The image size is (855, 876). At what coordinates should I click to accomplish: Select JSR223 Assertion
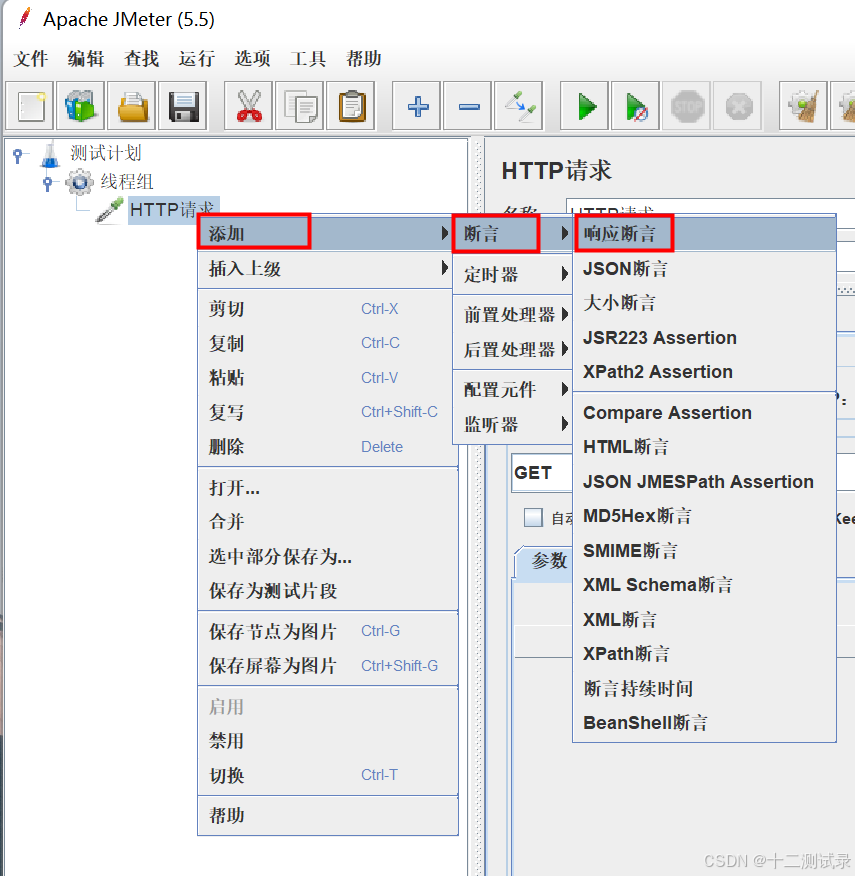pyautogui.click(x=704, y=337)
